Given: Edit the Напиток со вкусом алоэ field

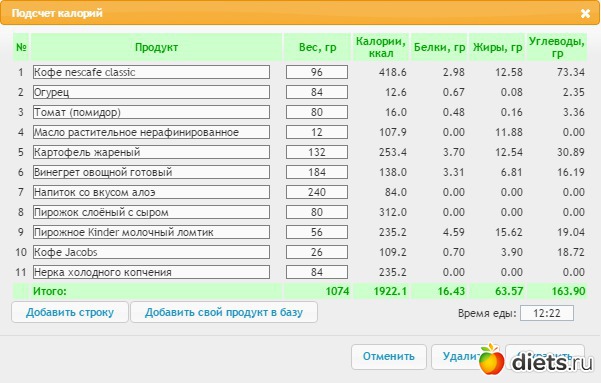Looking at the screenshot, I should click(151, 192).
